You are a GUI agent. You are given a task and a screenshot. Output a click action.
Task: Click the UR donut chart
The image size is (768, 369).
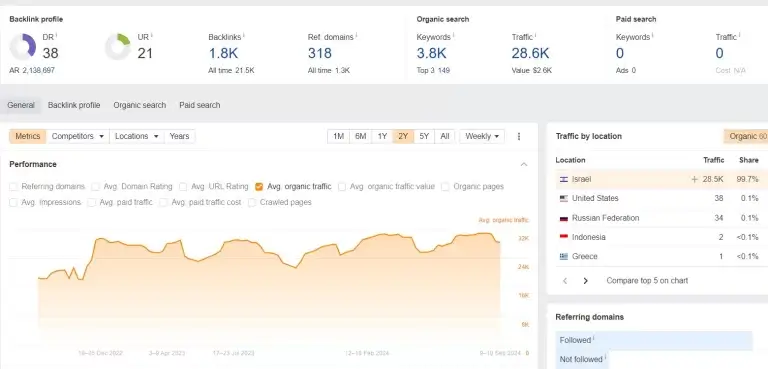coord(118,47)
